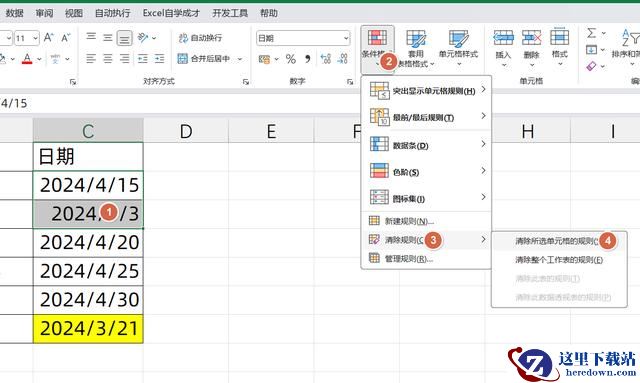Apply top vertical alignment

tap(91, 38)
